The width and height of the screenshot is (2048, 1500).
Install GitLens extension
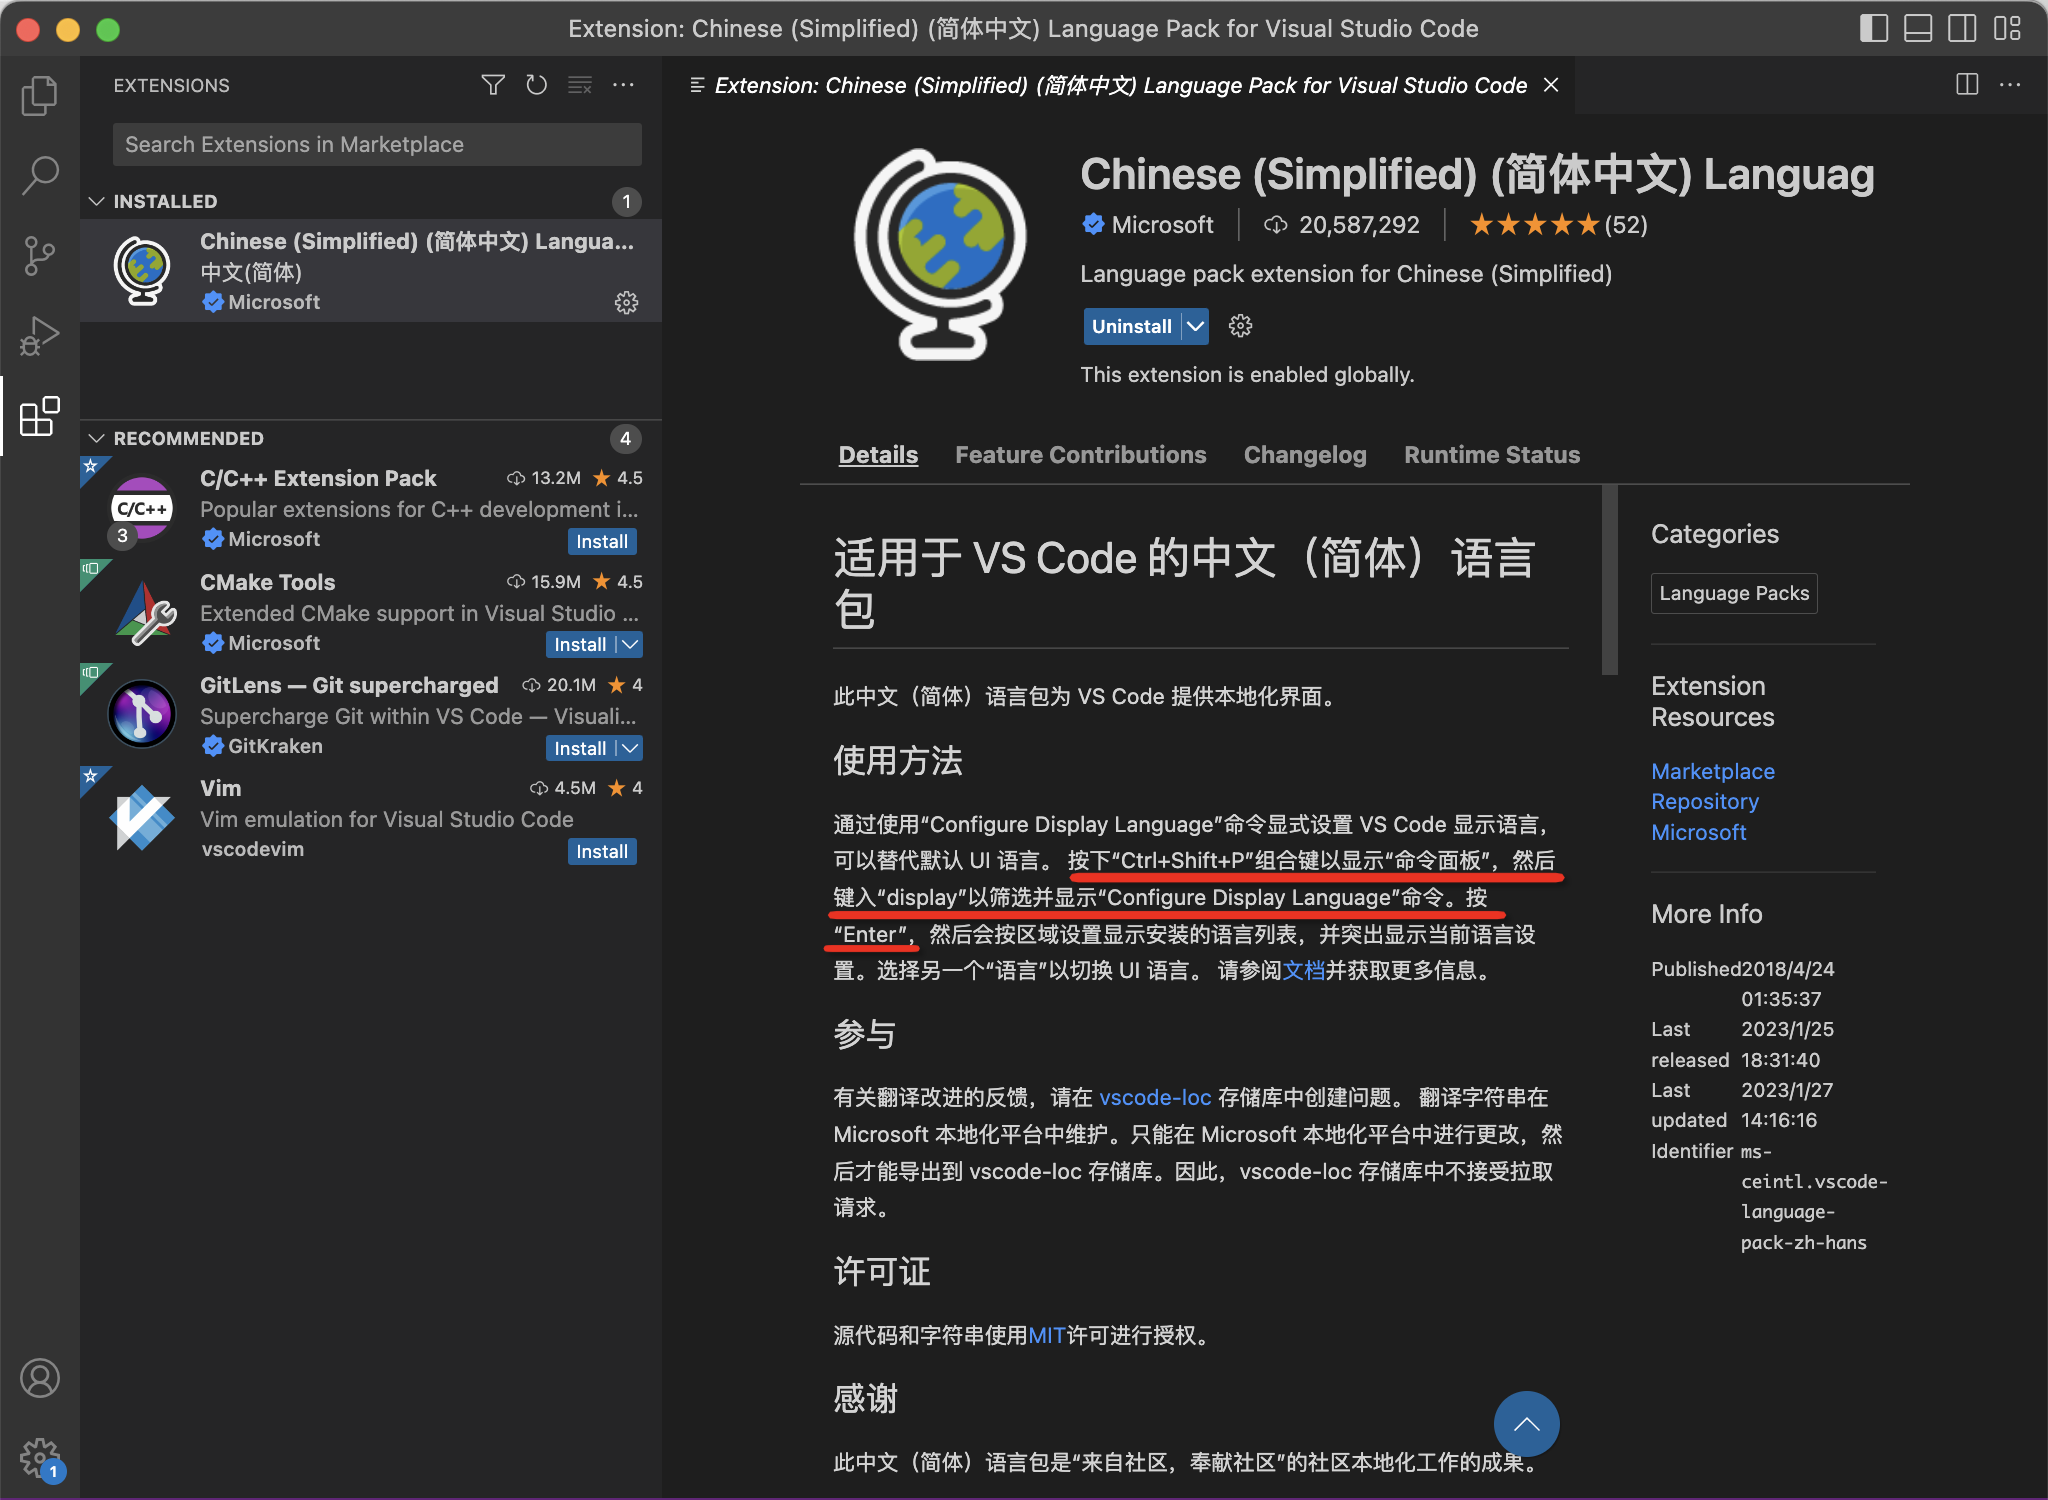pos(580,748)
